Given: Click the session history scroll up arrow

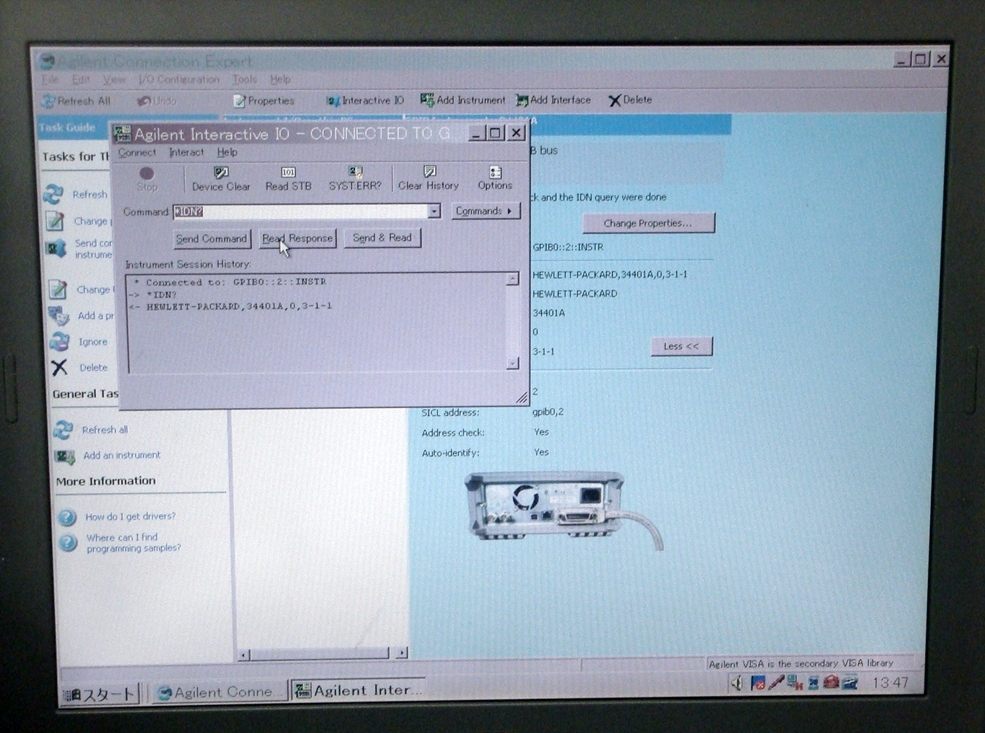Looking at the screenshot, I should (x=513, y=278).
